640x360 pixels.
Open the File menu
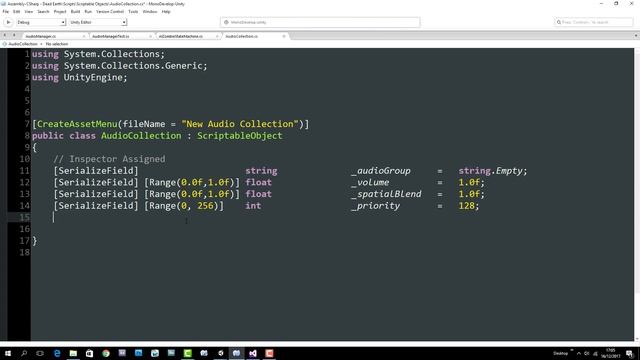[x=6, y=11]
